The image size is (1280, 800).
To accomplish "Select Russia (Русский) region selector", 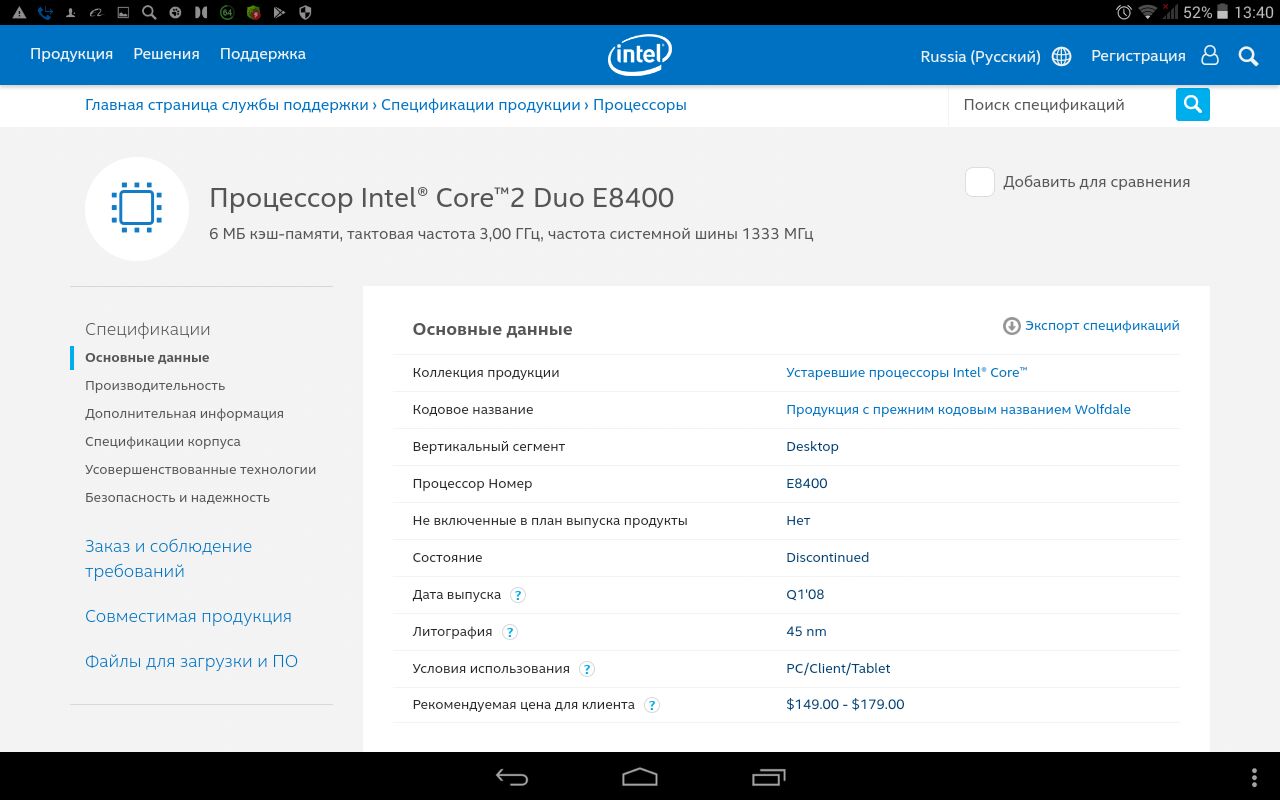I will pyautogui.click(x=980, y=57).
